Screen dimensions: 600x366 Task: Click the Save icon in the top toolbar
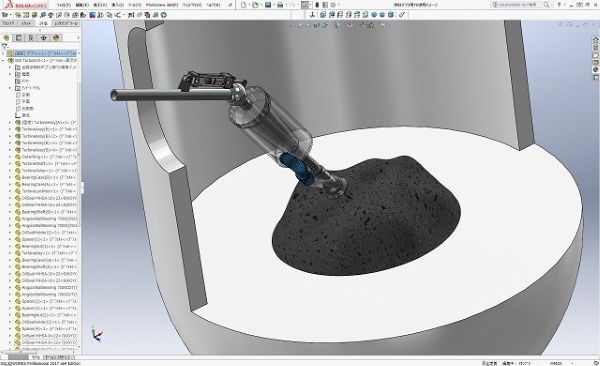click(x=268, y=5)
